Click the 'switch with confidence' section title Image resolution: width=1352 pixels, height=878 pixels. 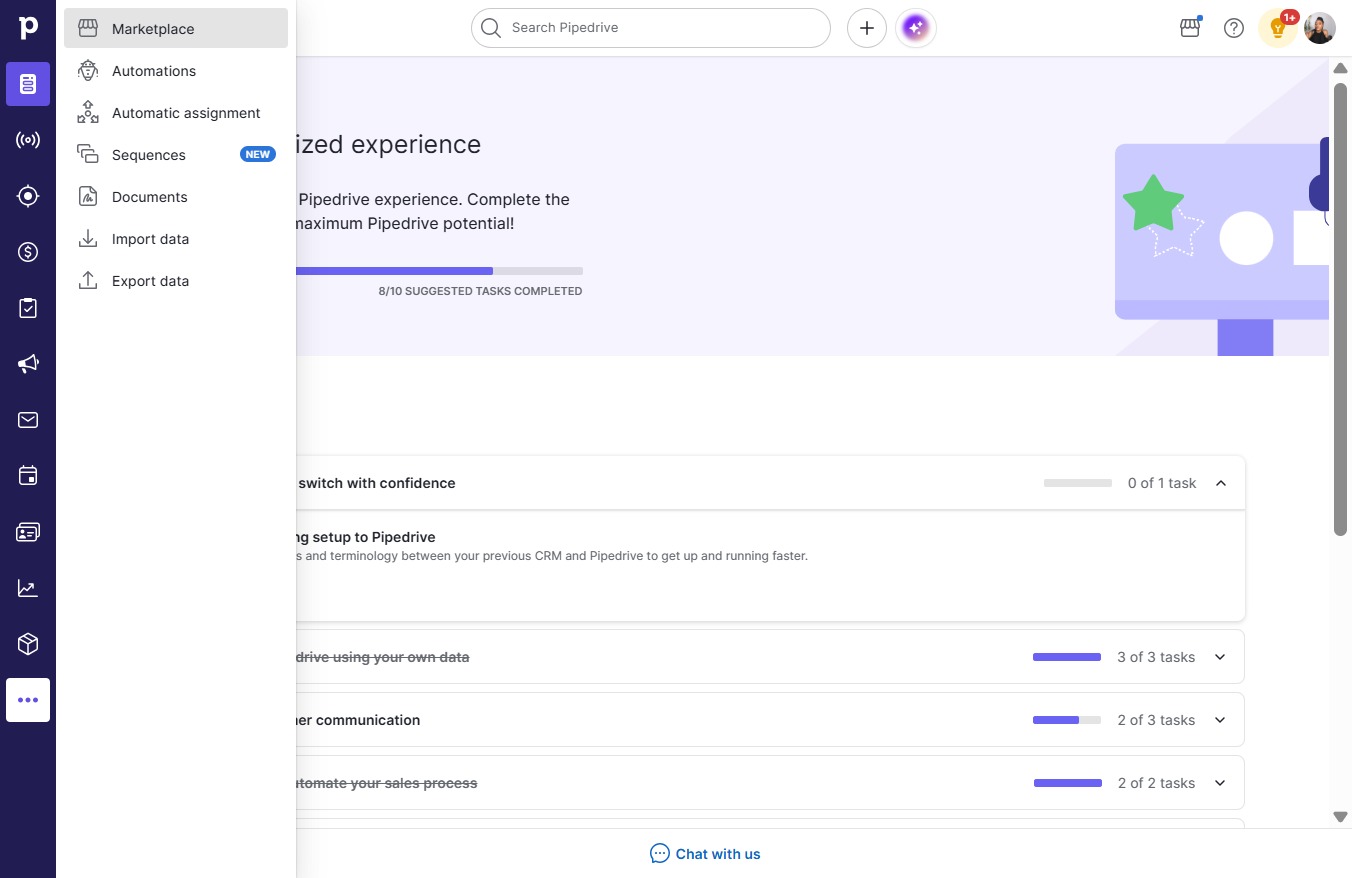(376, 483)
